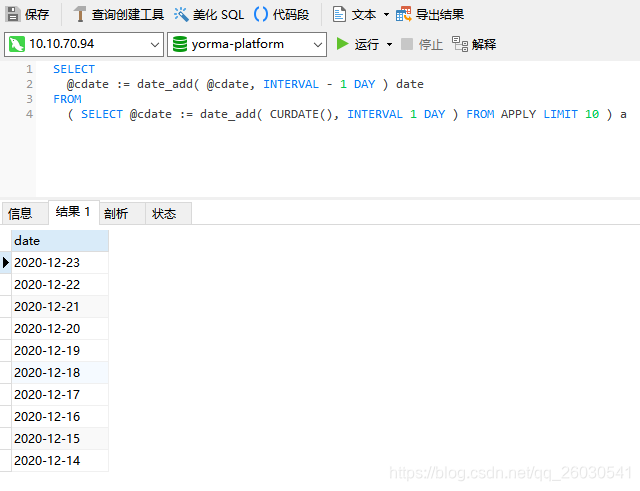Switch to the Profile (剖析) tab
640x491 pixels.
[x=122, y=213]
